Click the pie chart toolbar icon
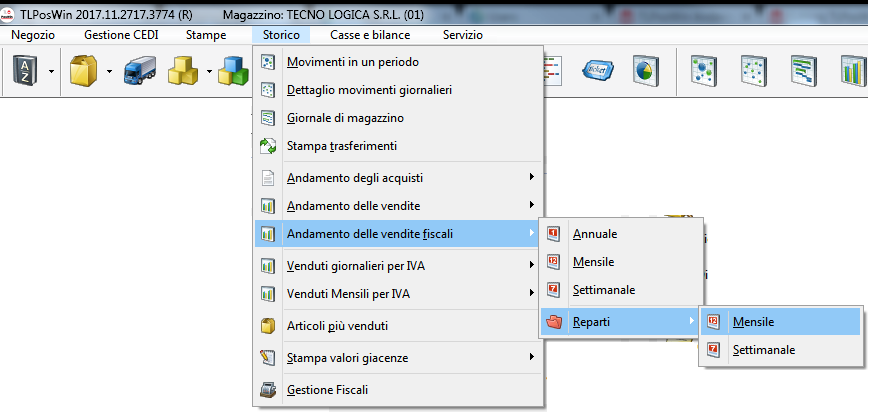The width and height of the screenshot is (870, 412). tap(645, 71)
